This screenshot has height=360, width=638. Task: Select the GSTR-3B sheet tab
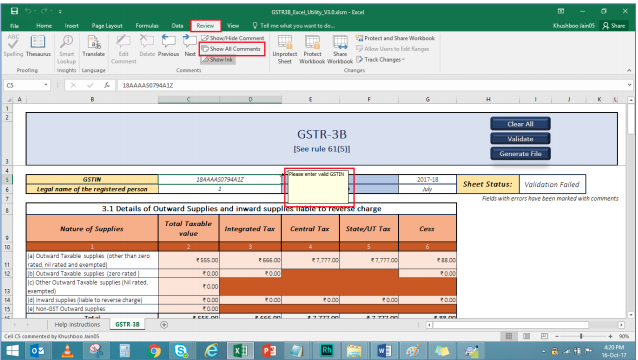tap(127, 325)
